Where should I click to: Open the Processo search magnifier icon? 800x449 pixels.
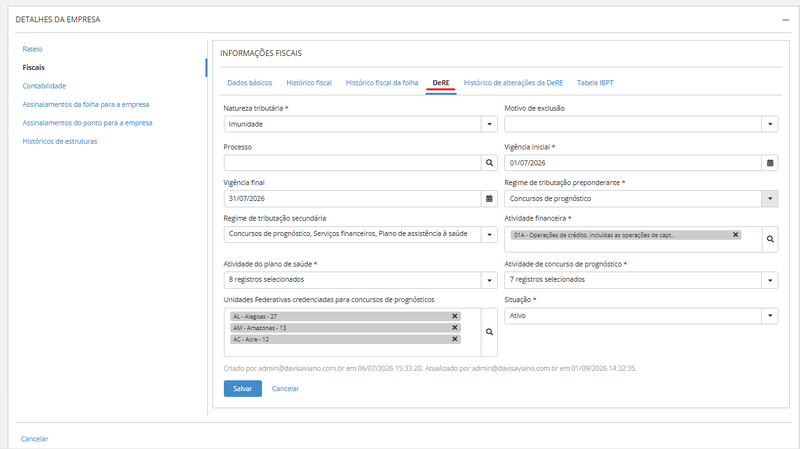[489, 163]
